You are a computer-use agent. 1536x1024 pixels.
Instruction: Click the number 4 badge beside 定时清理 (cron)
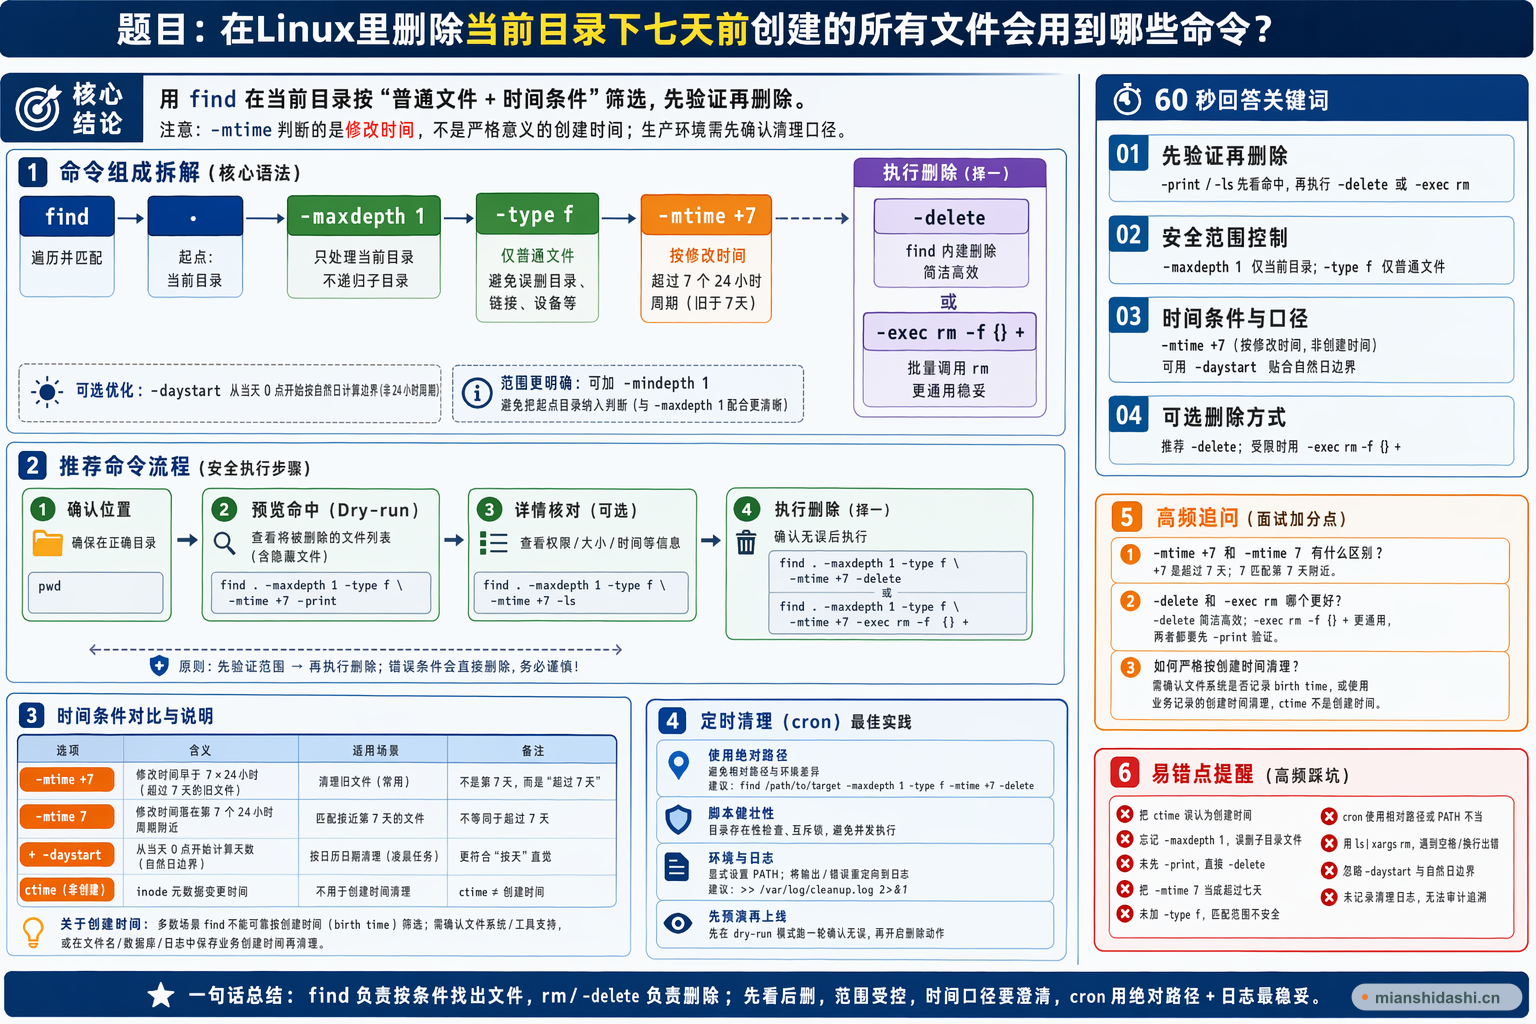(672, 721)
